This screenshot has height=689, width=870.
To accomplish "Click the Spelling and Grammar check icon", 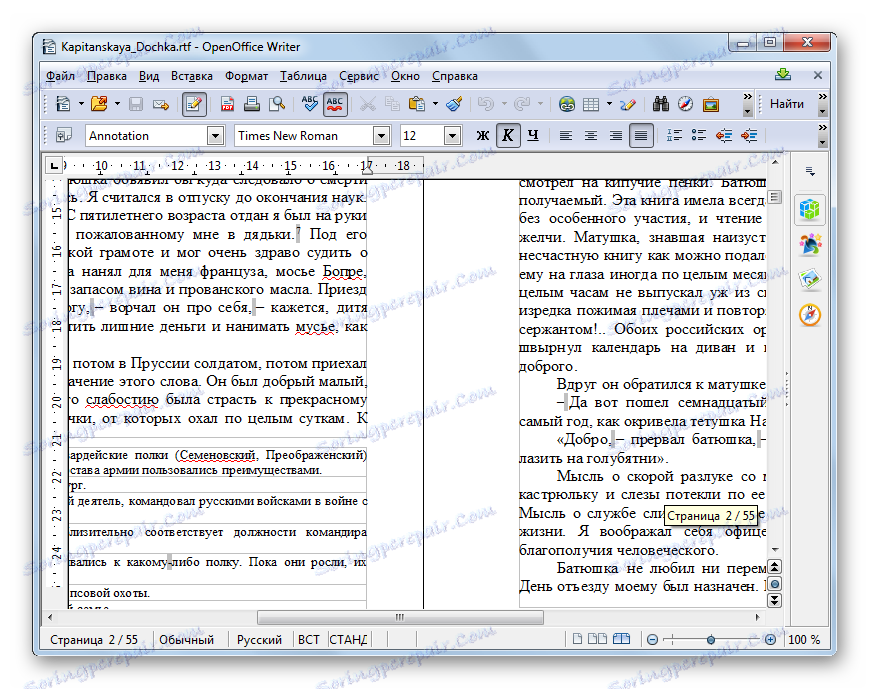I will tap(309, 104).
